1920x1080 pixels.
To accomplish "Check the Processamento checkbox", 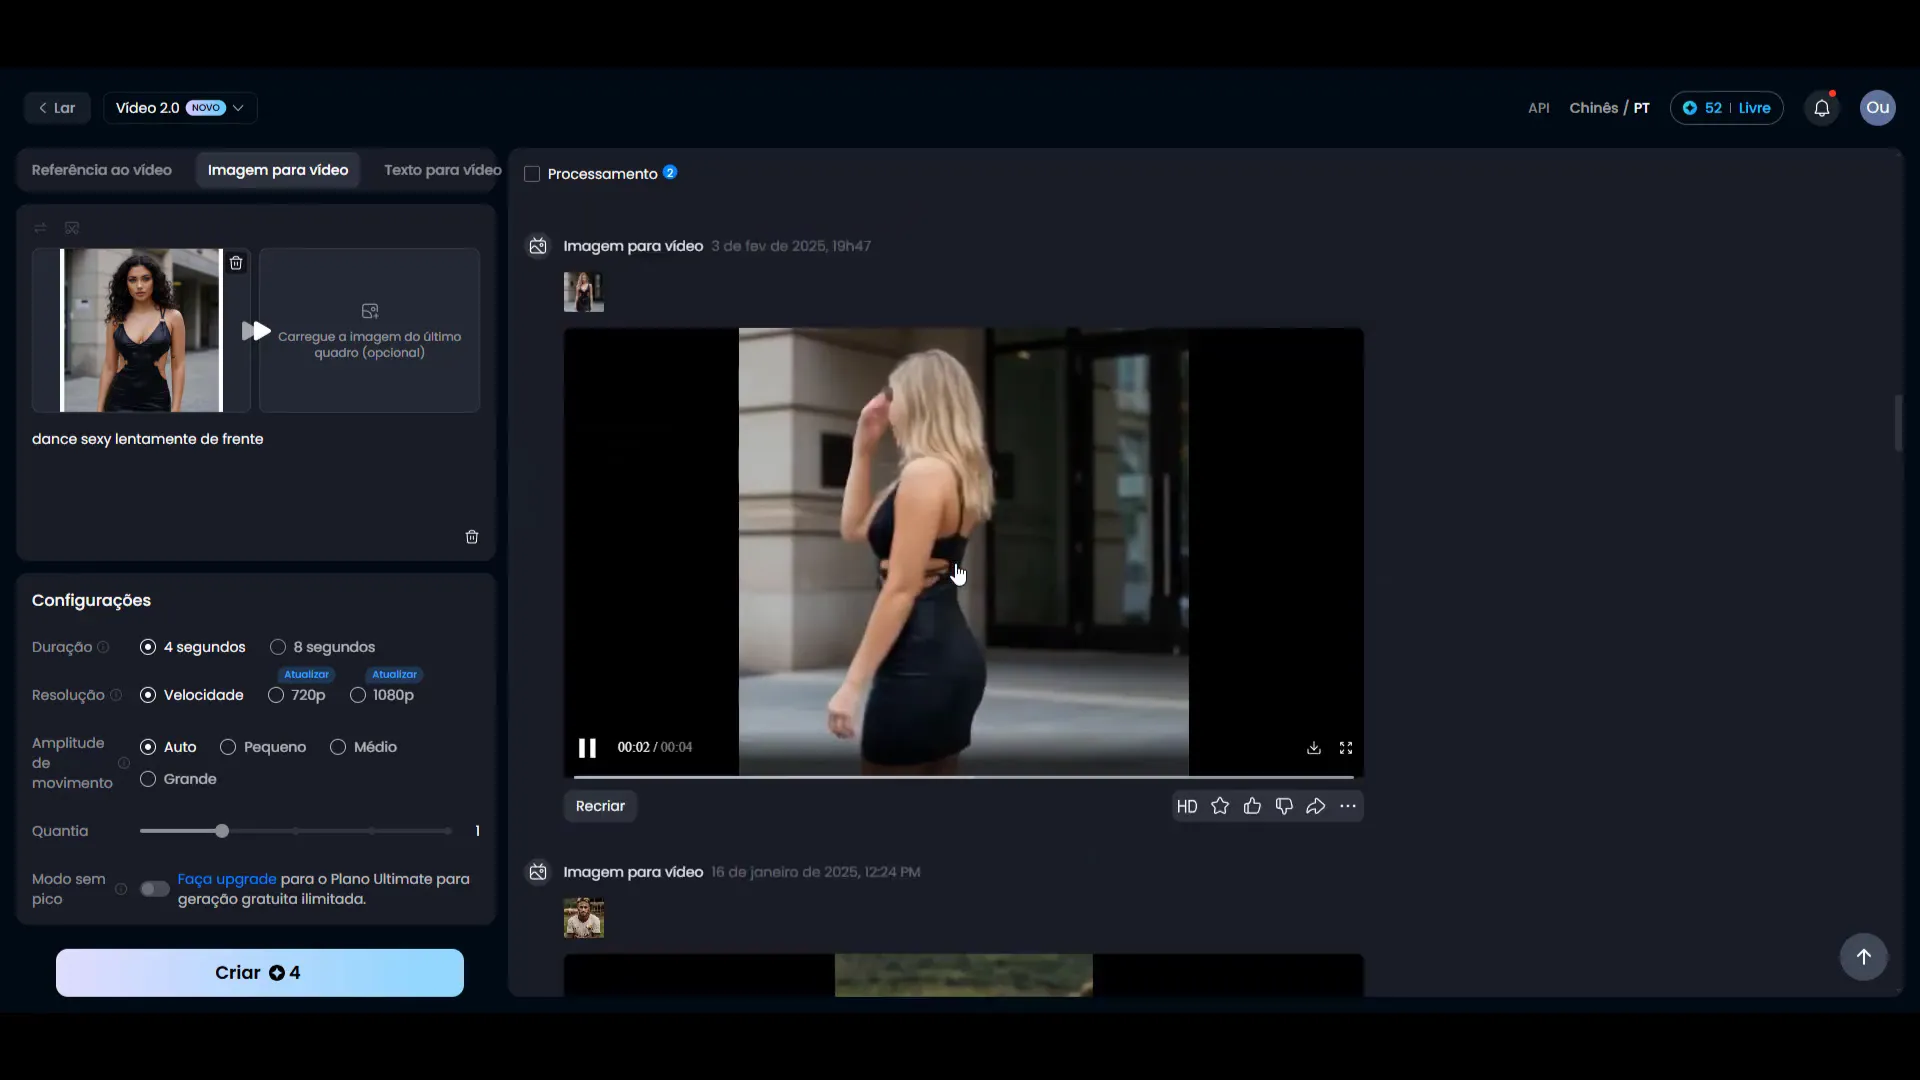I will [x=532, y=174].
